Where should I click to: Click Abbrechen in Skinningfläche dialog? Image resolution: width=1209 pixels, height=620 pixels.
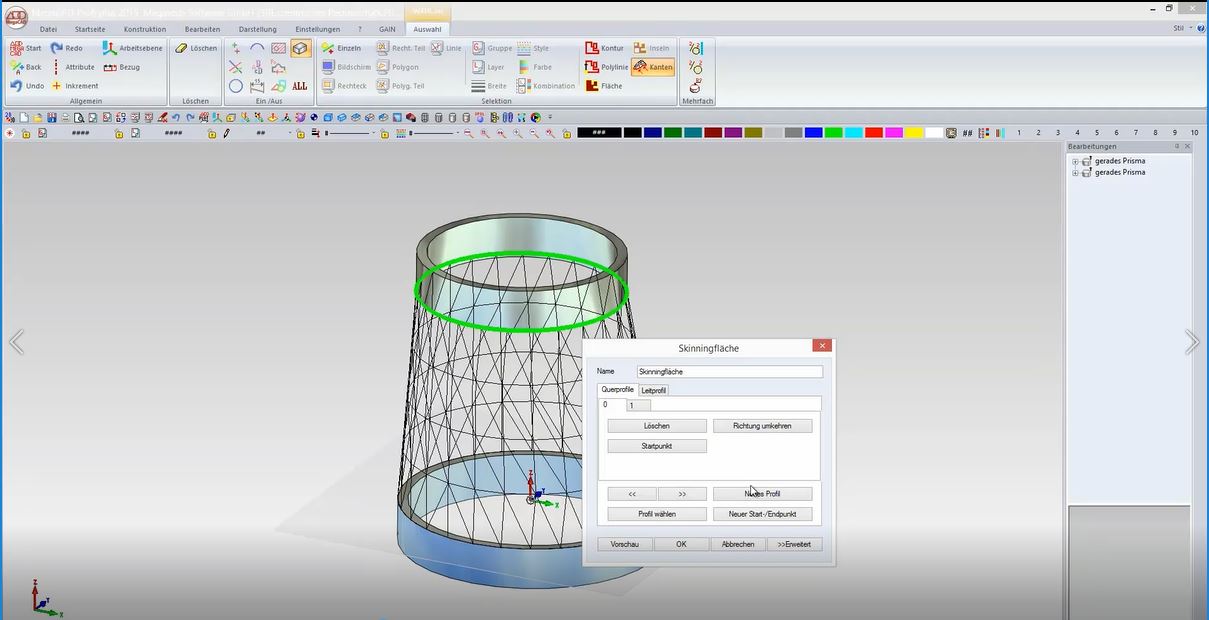[x=738, y=544]
